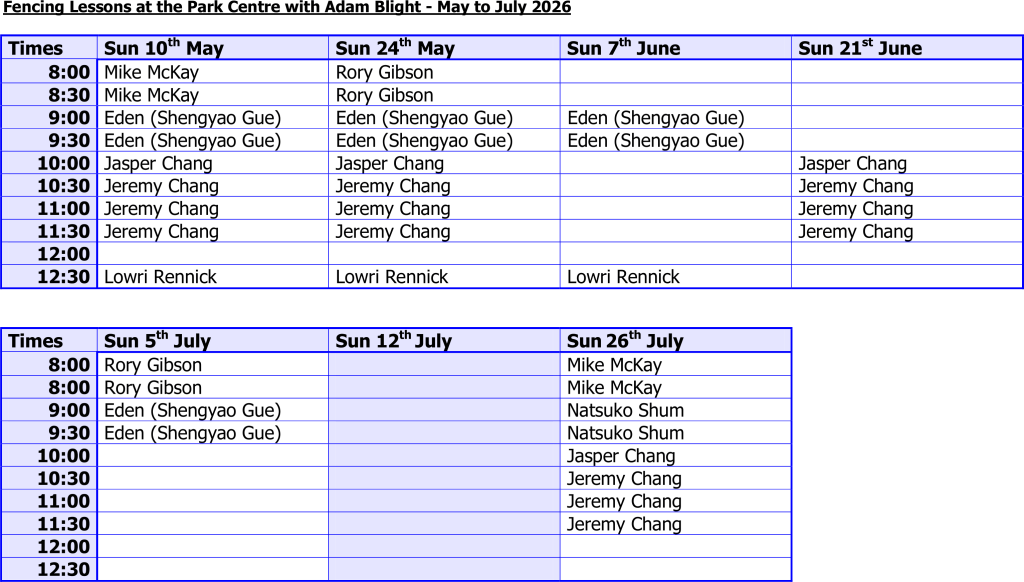Click Mike McKay at 8:00 on 10th May
Image resolution: width=1024 pixels, height=582 pixels.
(x=151, y=72)
